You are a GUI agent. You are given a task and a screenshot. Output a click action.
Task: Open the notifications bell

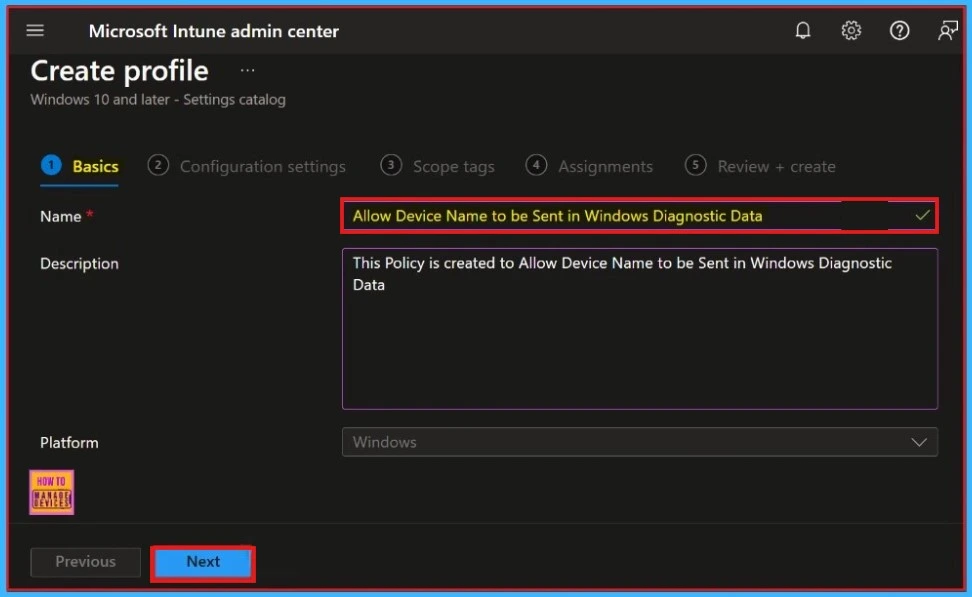click(803, 30)
